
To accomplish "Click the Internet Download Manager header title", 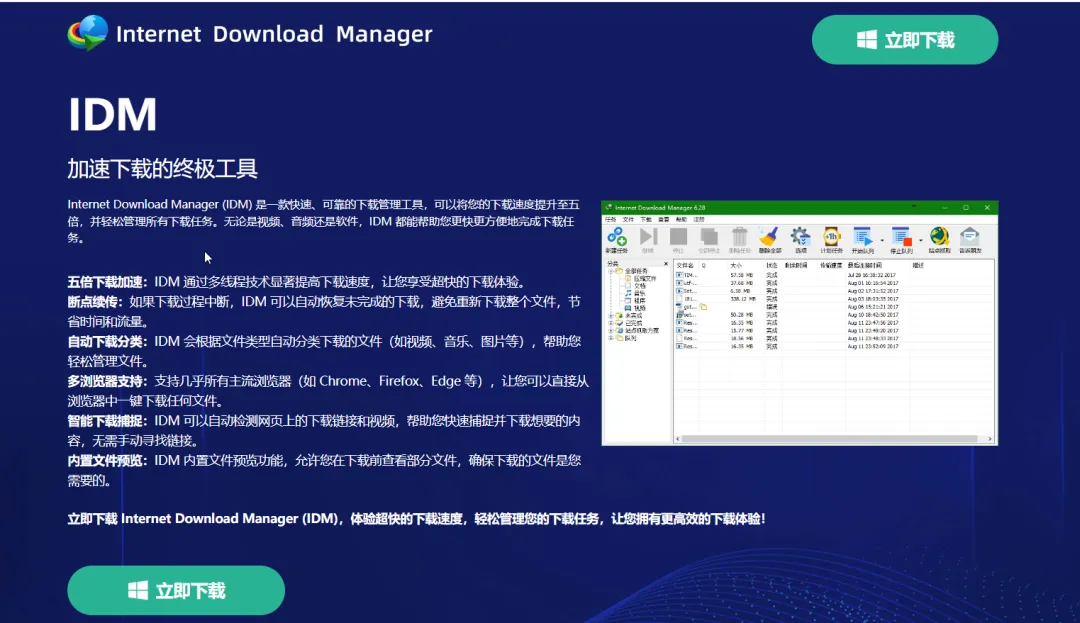I will pos(274,34).
